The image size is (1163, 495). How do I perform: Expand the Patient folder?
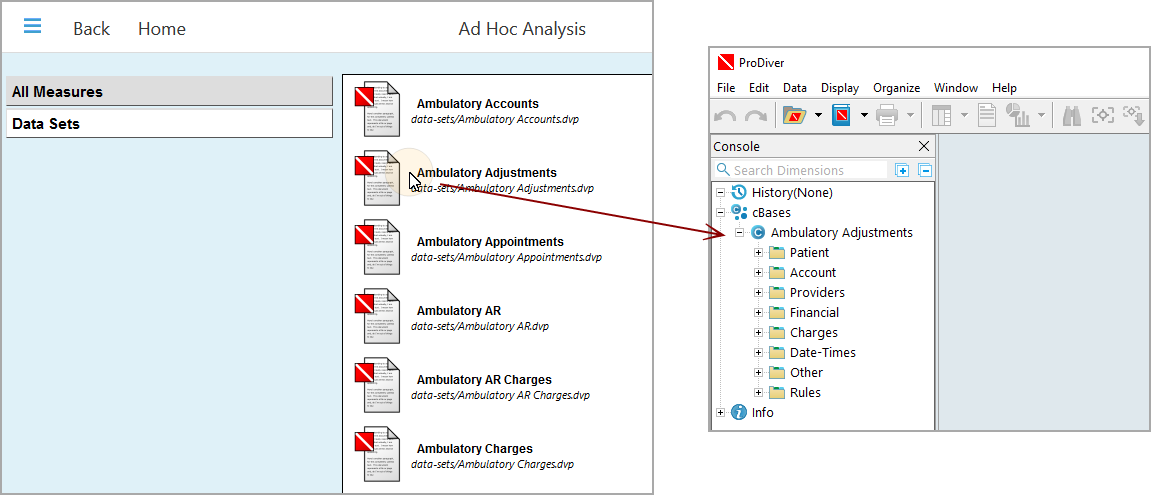[758, 252]
